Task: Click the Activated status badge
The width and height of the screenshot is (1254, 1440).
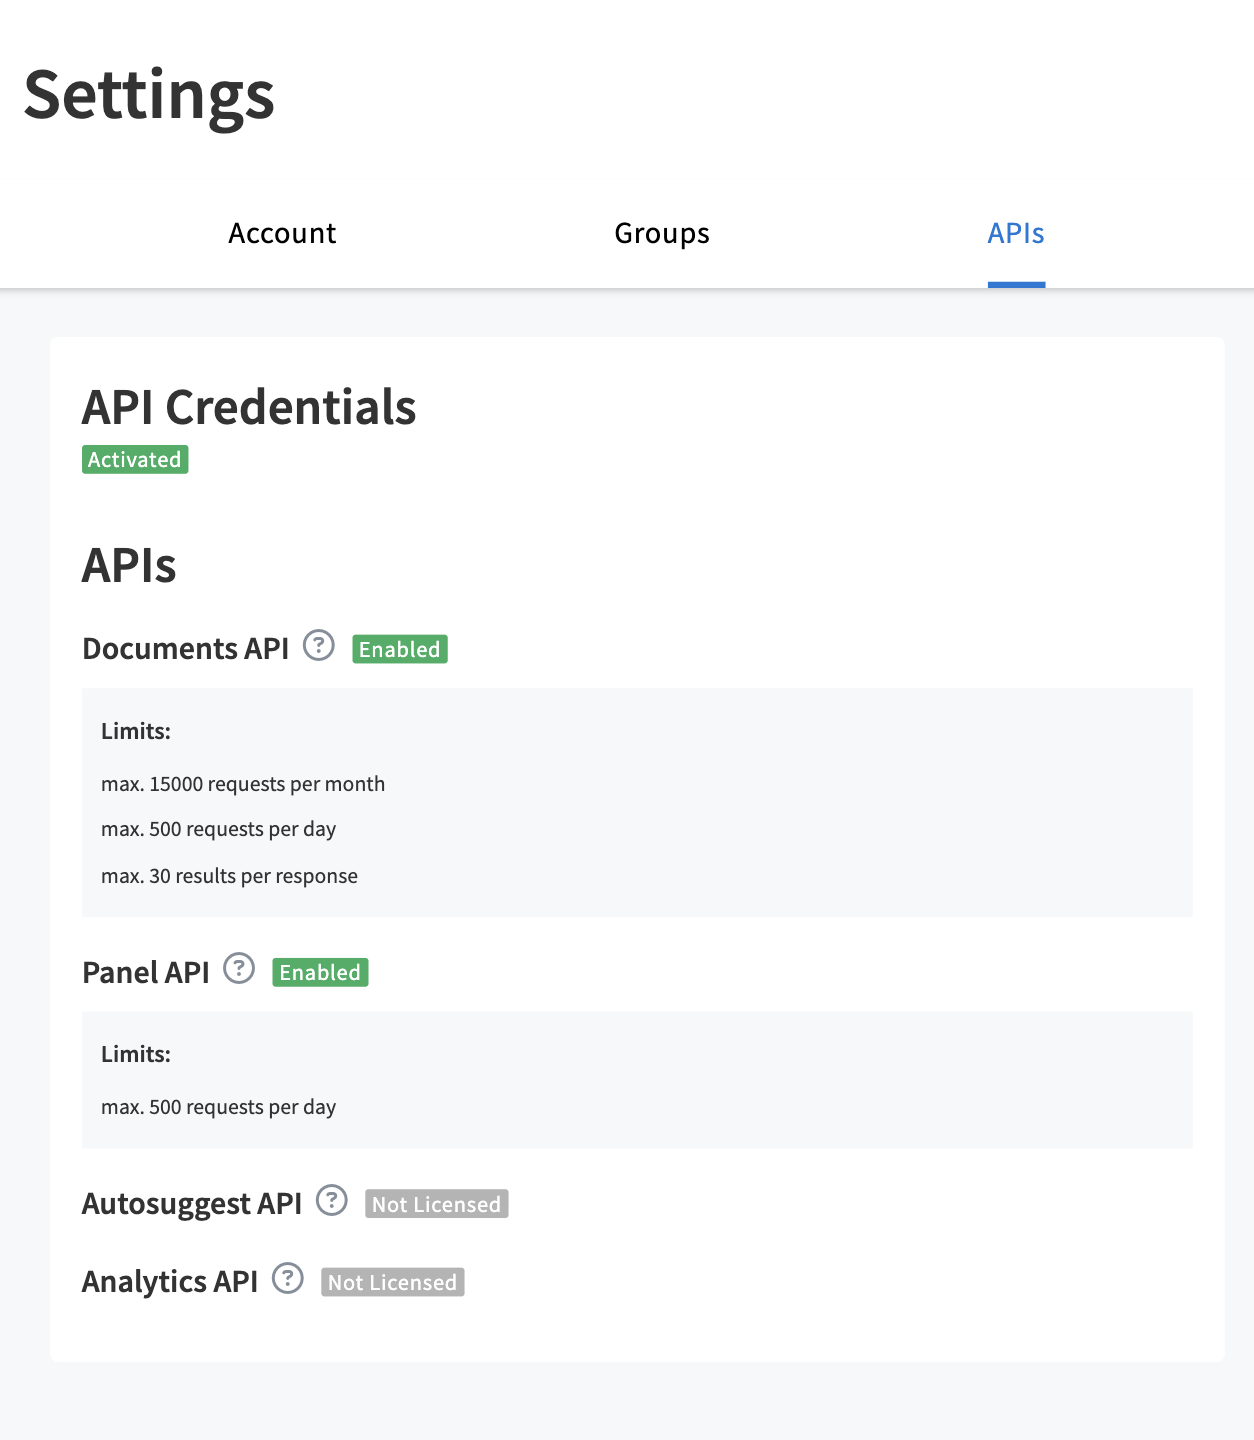Action: pos(135,460)
